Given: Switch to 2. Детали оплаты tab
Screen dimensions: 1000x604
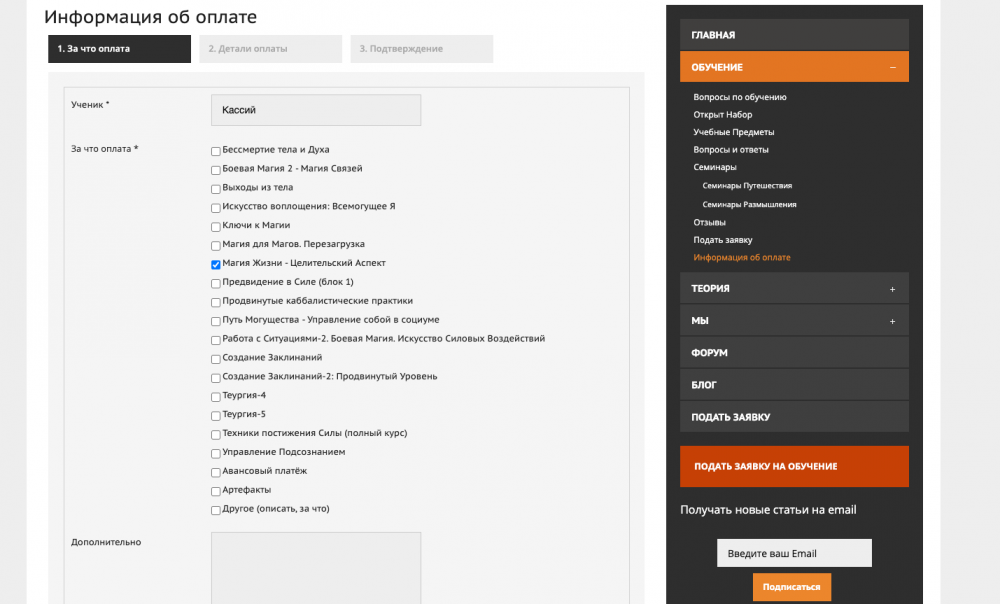Looking at the screenshot, I should [x=270, y=49].
